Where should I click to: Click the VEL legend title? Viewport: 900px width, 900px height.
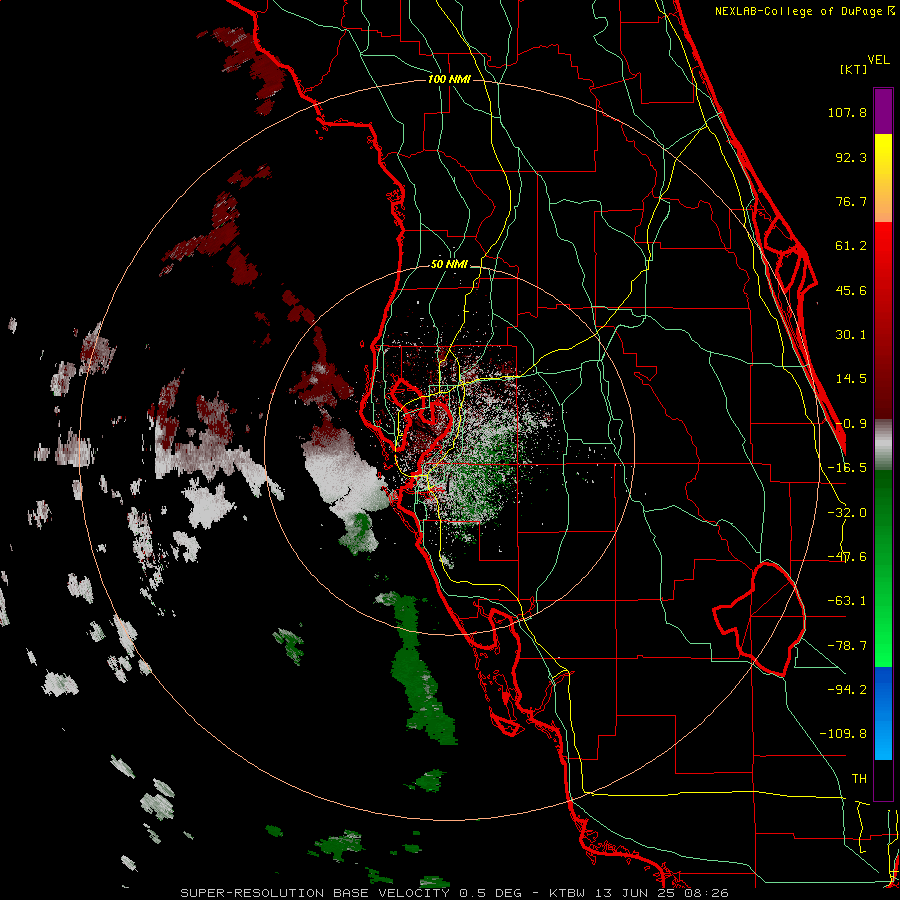(x=878, y=60)
